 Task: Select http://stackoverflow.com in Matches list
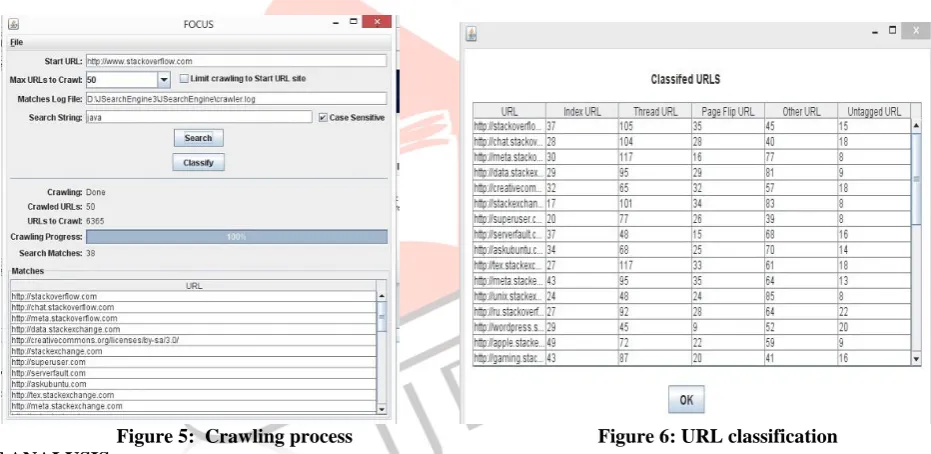pos(193,297)
